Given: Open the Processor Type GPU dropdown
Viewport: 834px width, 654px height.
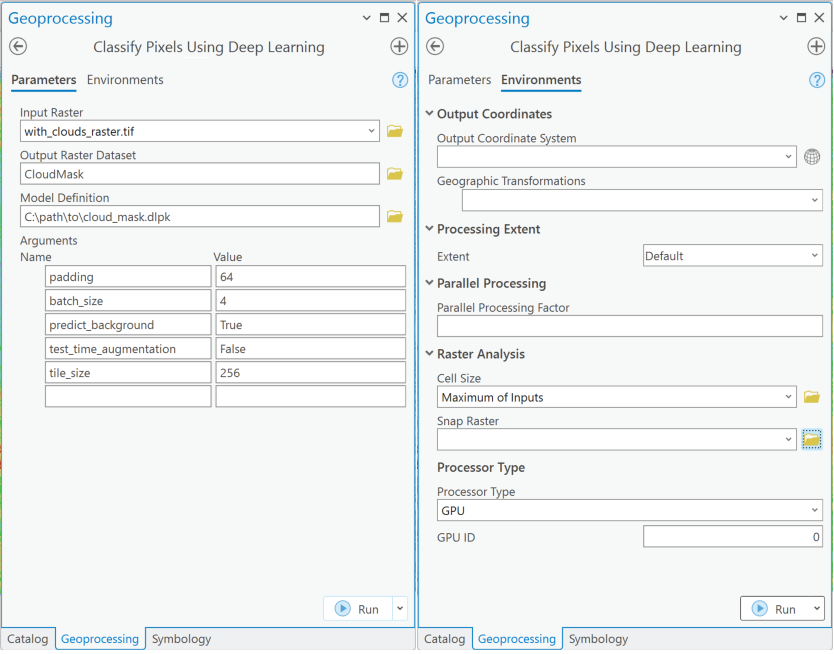Looking at the screenshot, I should pyautogui.click(x=814, y=511).
